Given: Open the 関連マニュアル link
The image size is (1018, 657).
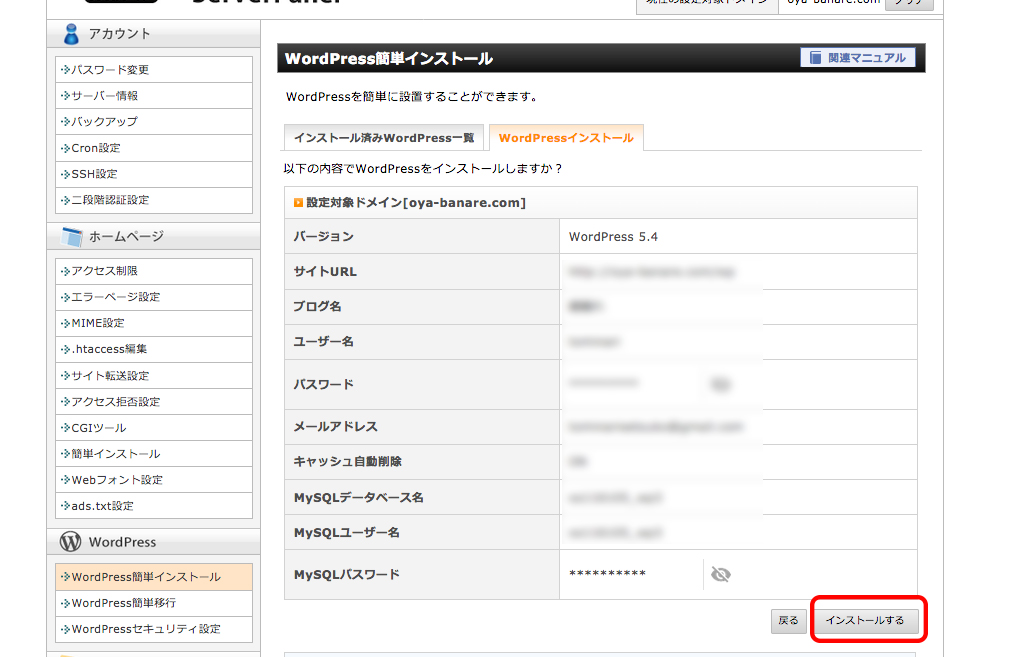Looking at the screenshot, I should coord(858,58).
